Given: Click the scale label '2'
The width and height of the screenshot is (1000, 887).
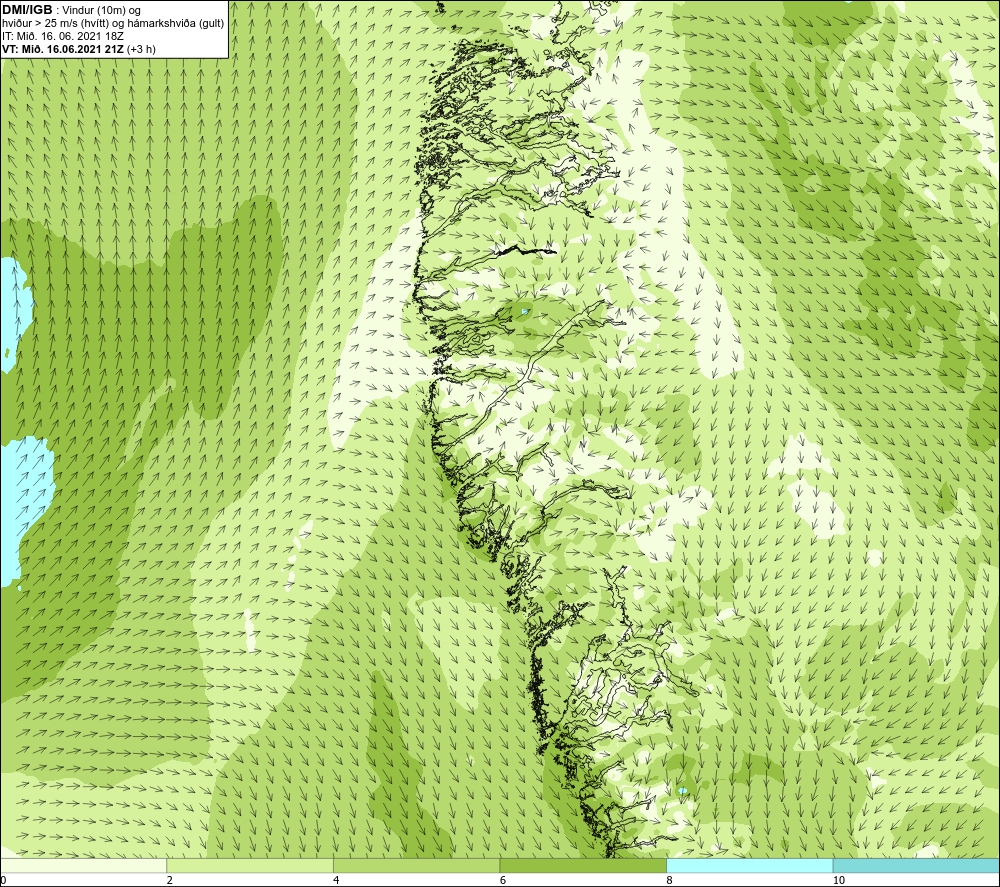Looking at the screenshot, I should [x=170, y=881].
